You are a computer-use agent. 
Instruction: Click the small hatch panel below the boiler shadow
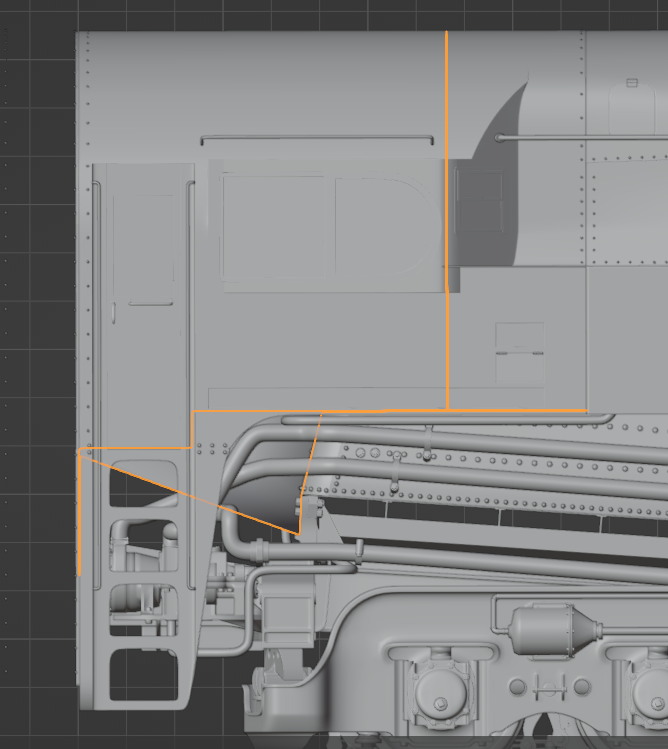pyautogui.click(x=520, y=337)
